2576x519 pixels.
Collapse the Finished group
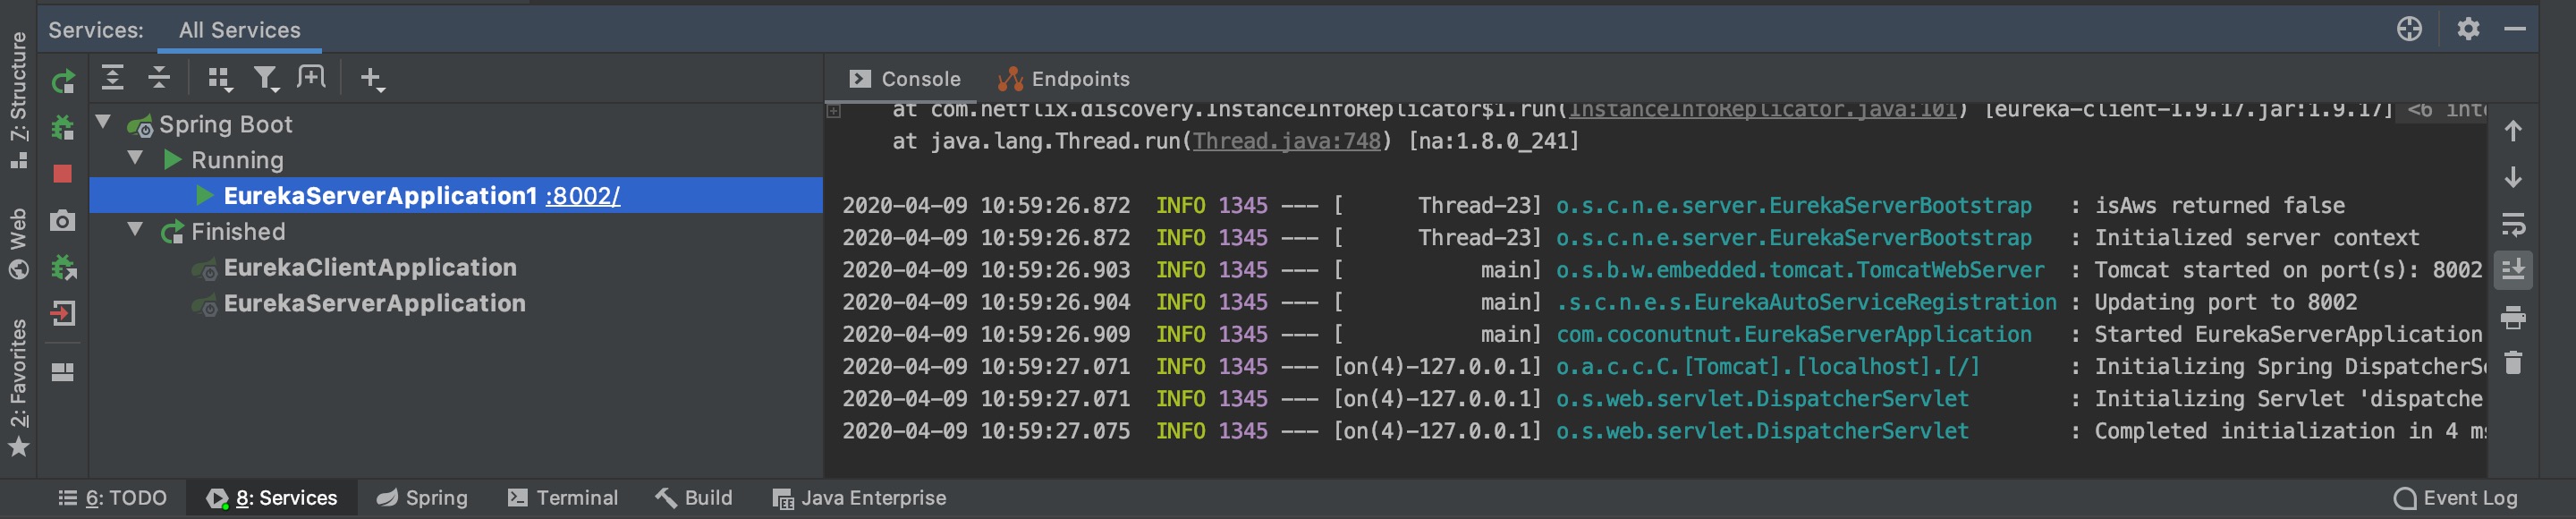(x=135, y=231)
